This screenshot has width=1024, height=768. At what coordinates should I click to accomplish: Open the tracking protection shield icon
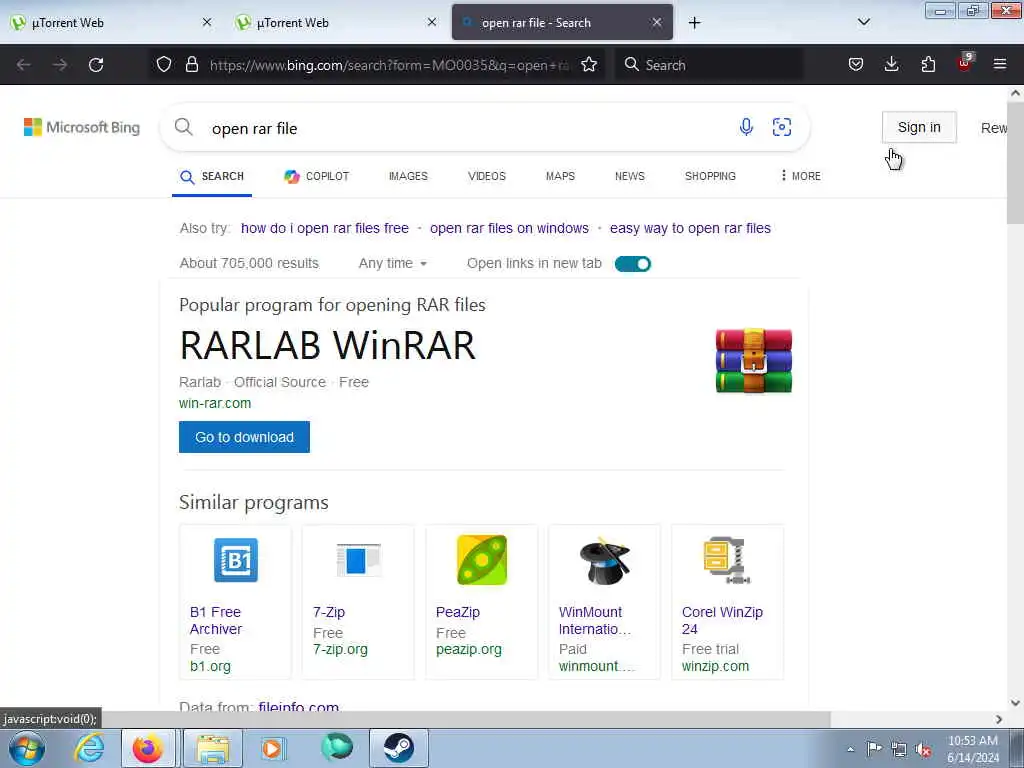pyautogui.click(x=164, y=65)
